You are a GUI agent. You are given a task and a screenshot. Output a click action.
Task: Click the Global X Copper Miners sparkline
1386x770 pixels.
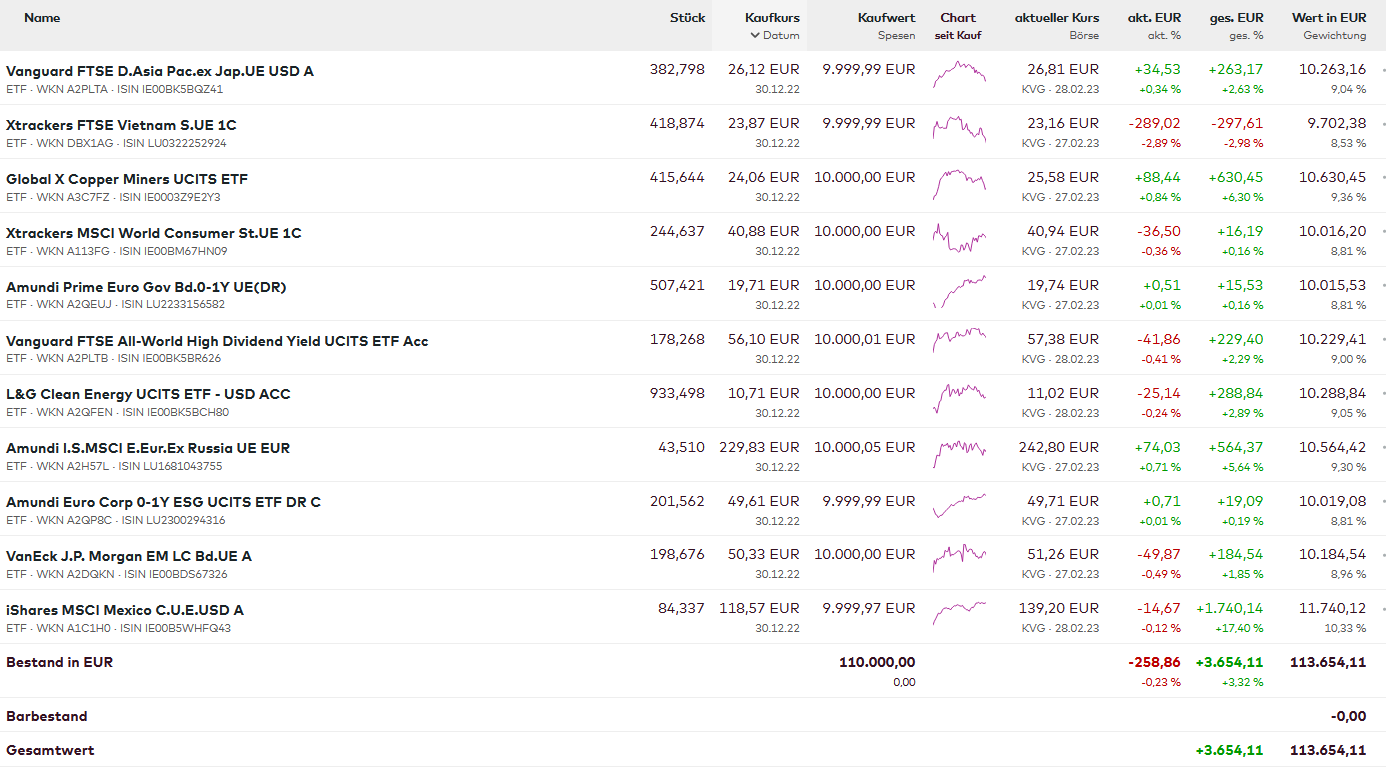pos(959,183)
